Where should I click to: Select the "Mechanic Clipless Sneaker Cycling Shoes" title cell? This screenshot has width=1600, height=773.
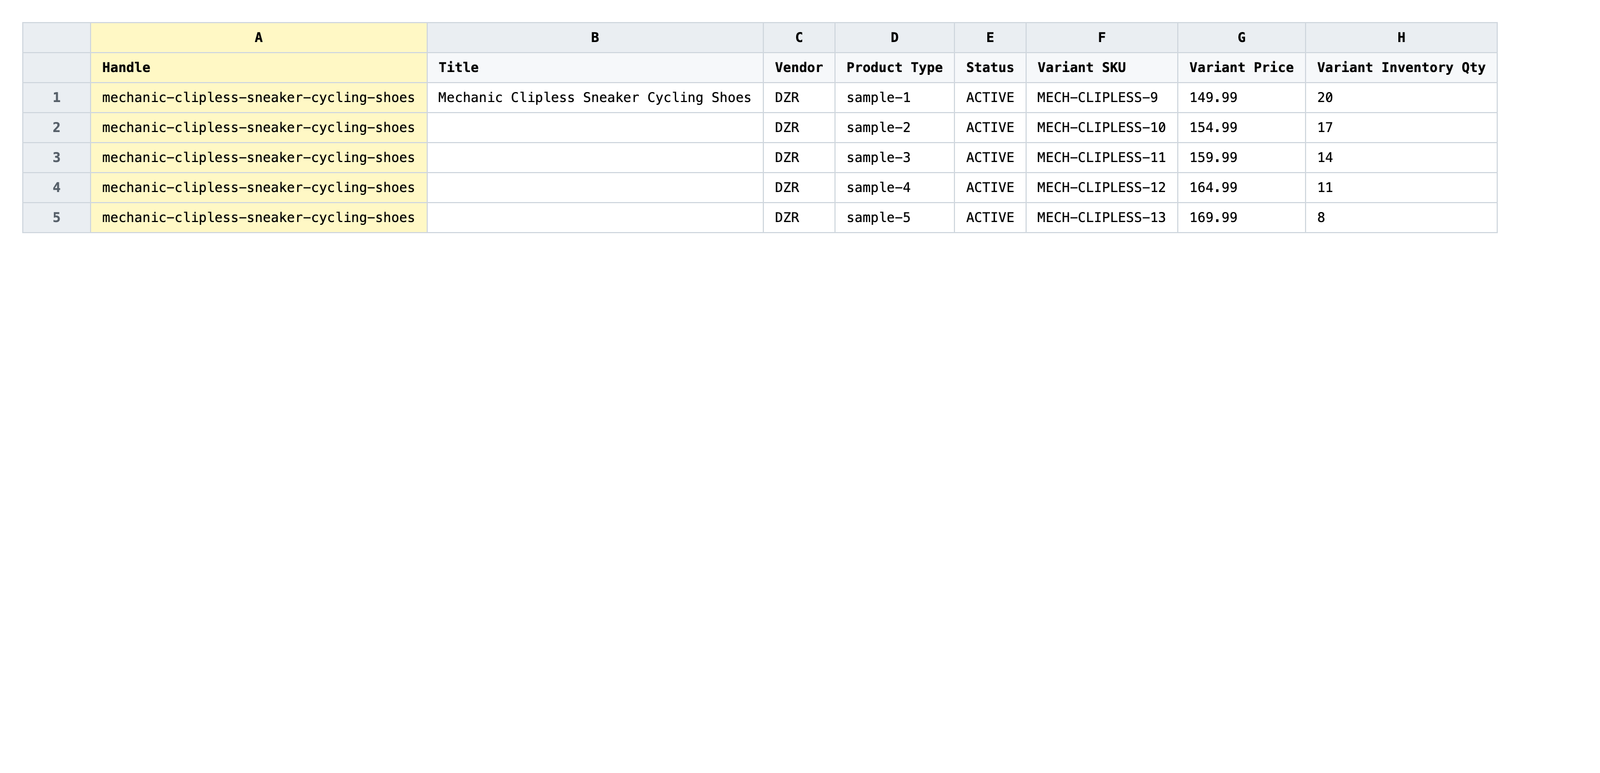click(x=595, y=98)
